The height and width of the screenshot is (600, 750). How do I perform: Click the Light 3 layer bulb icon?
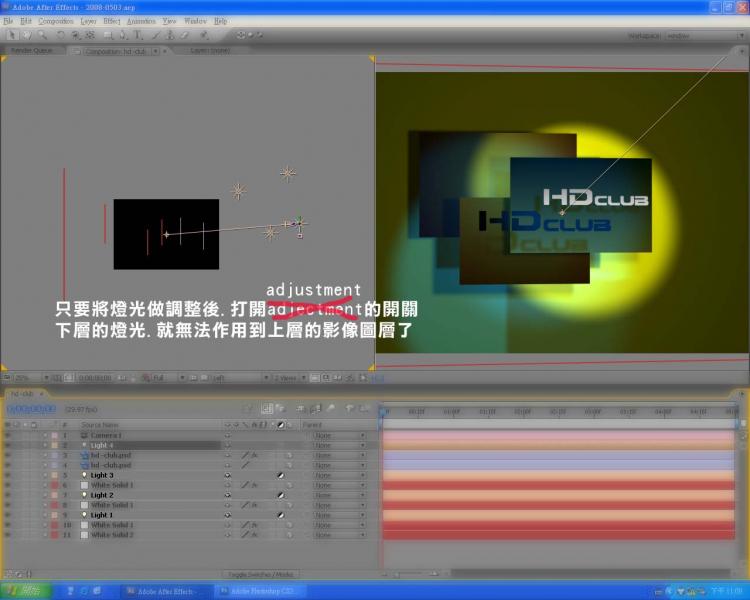coord(84,475)
